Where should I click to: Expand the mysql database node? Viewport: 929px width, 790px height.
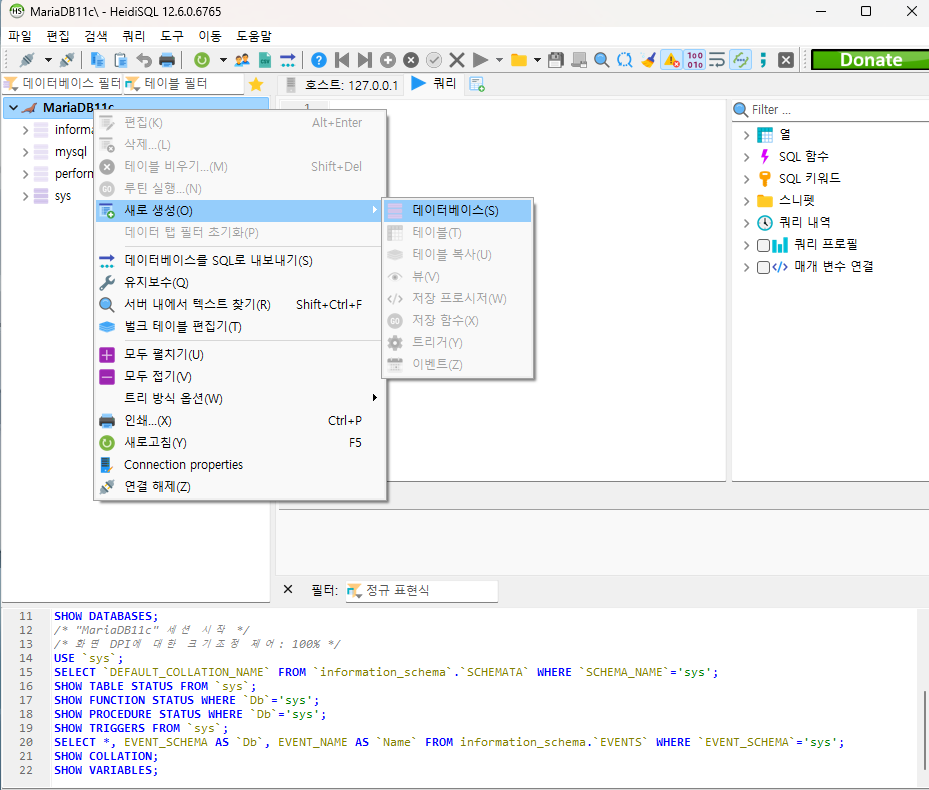pos(25,152)
